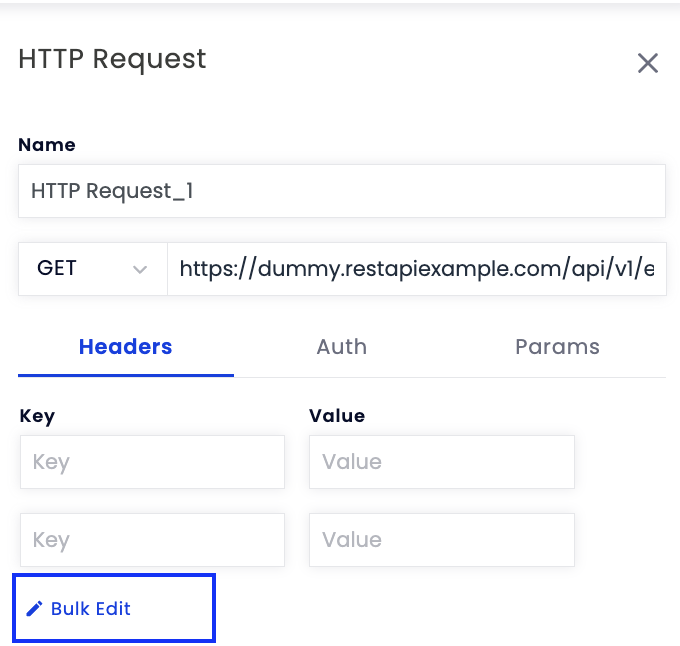Open Bulk Edit for headers
This screenshot has width=680, height=646.
(114, 608)
